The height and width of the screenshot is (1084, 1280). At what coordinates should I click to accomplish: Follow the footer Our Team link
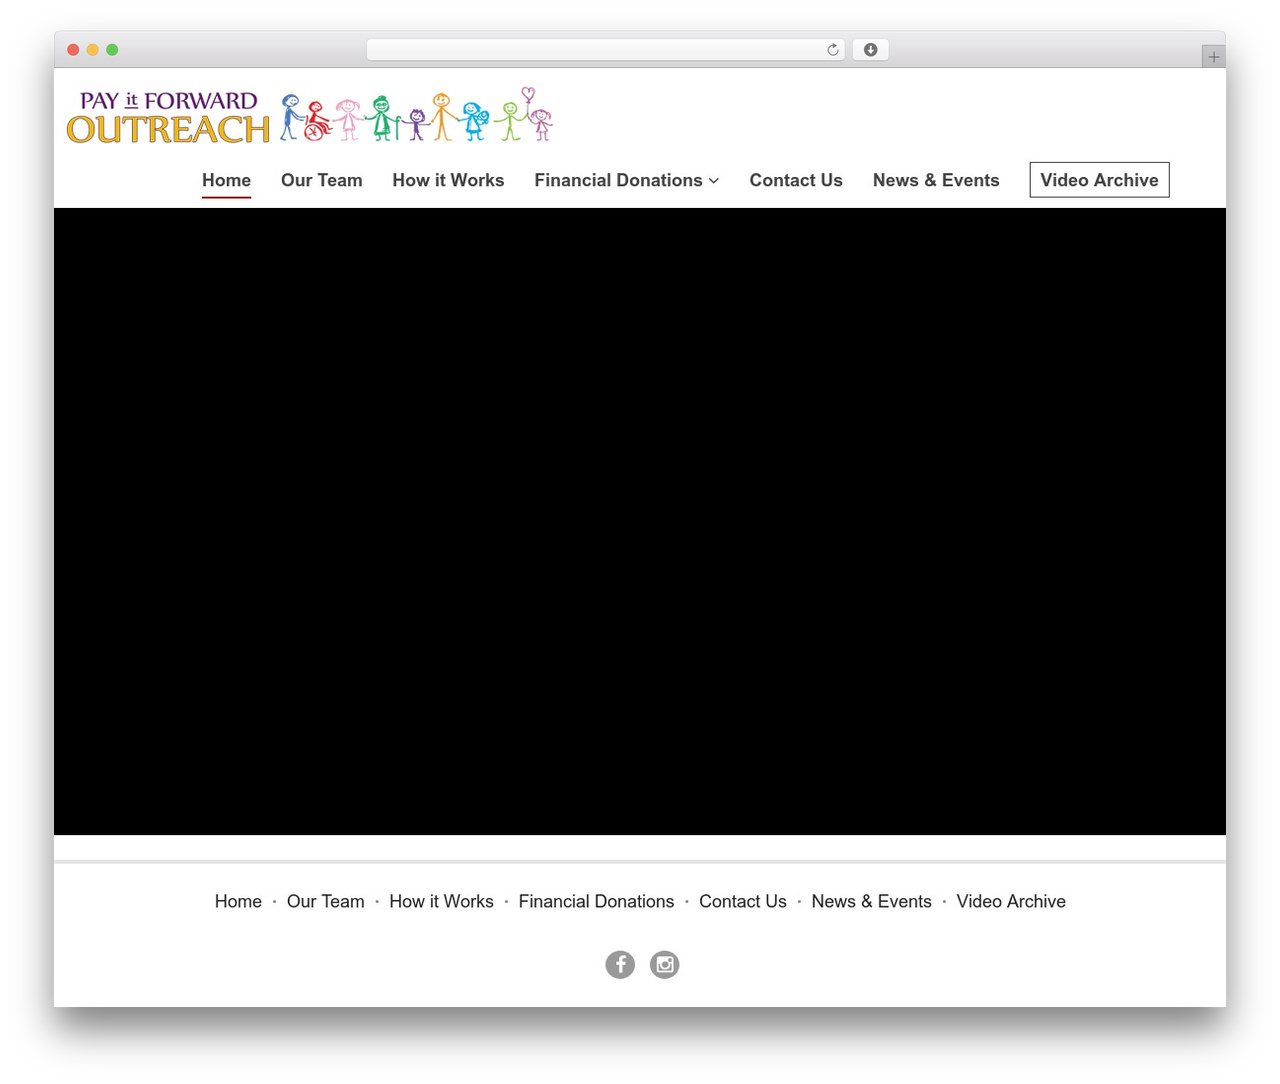[326, 901]
